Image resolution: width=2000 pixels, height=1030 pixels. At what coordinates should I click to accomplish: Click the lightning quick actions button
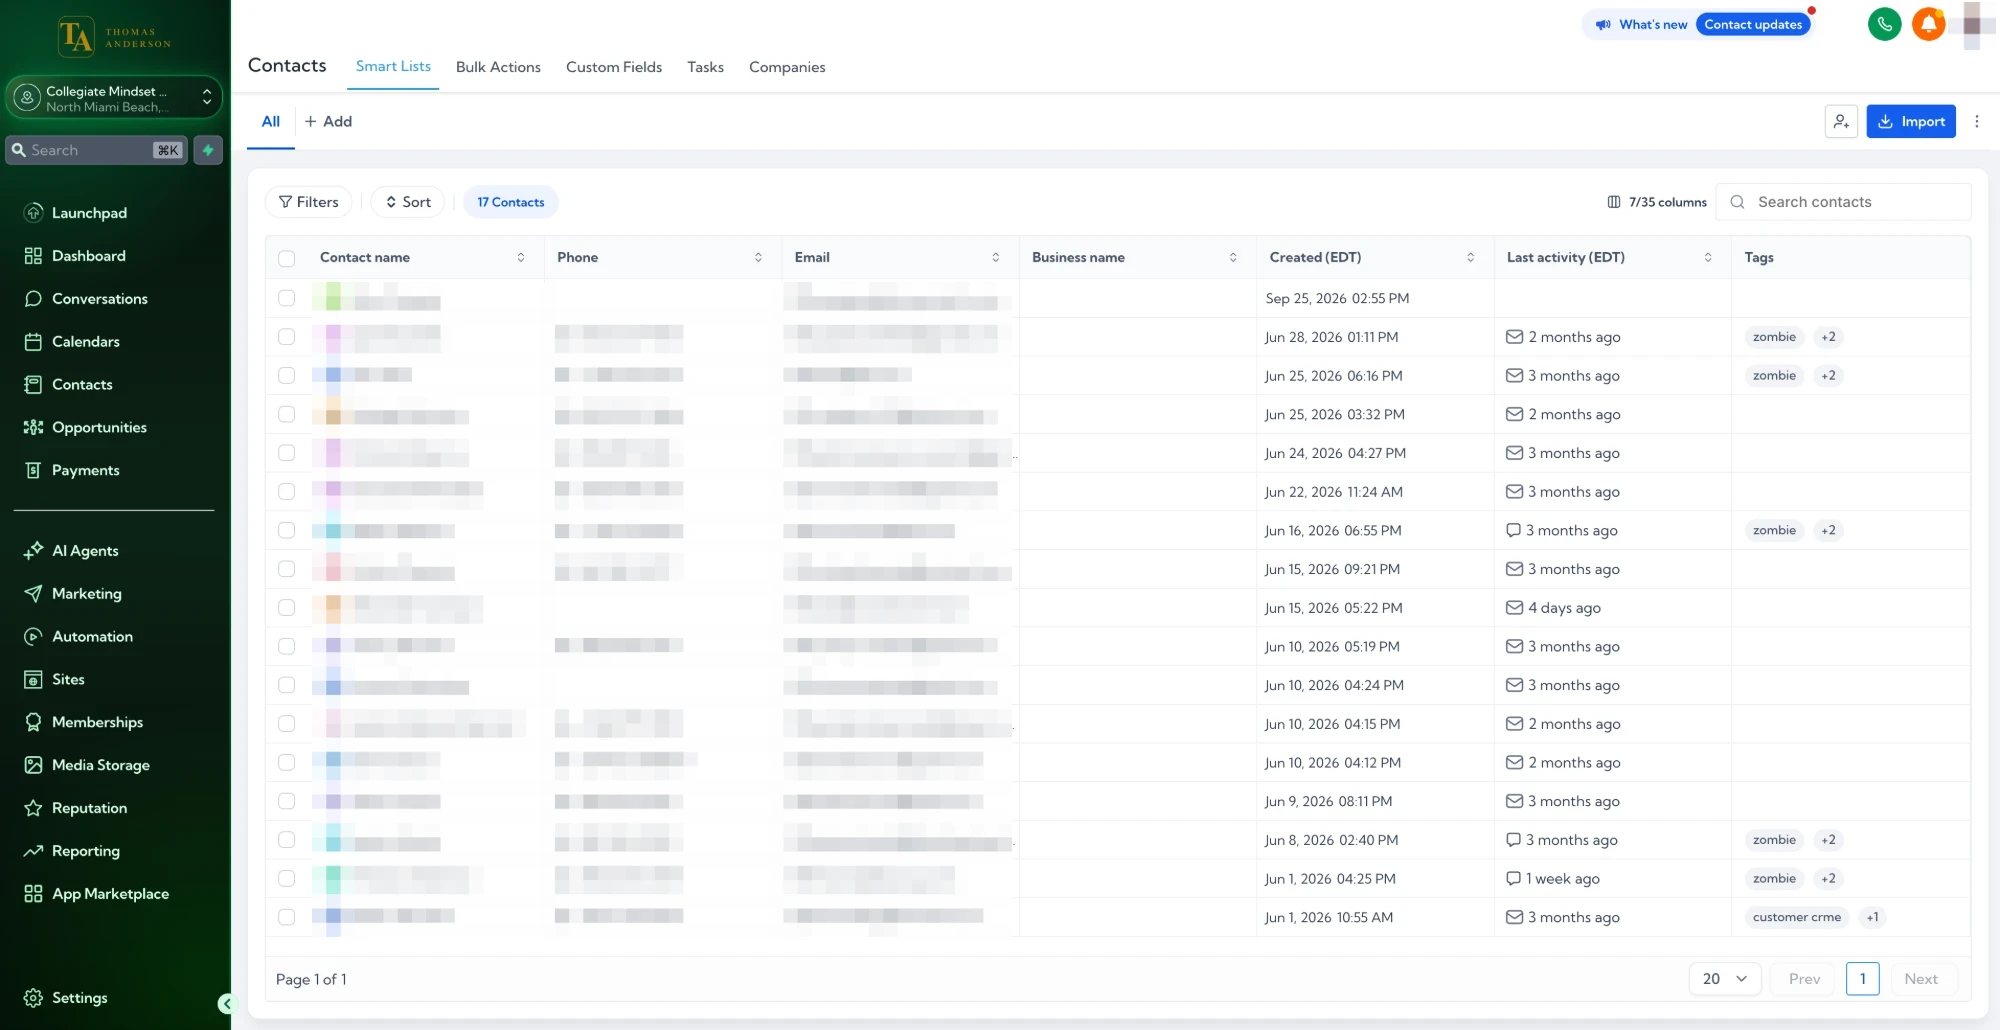[208, 150]
